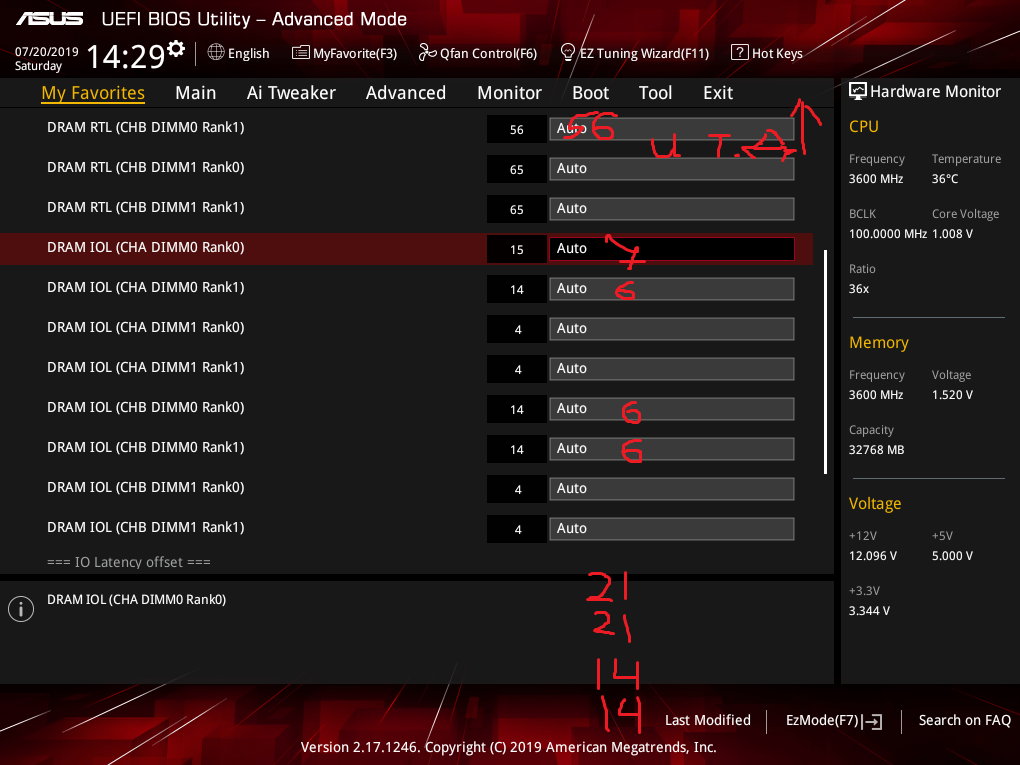Edit DRAM RTL CHB DIMM1 Rank0 field

[x=671, y=168]
